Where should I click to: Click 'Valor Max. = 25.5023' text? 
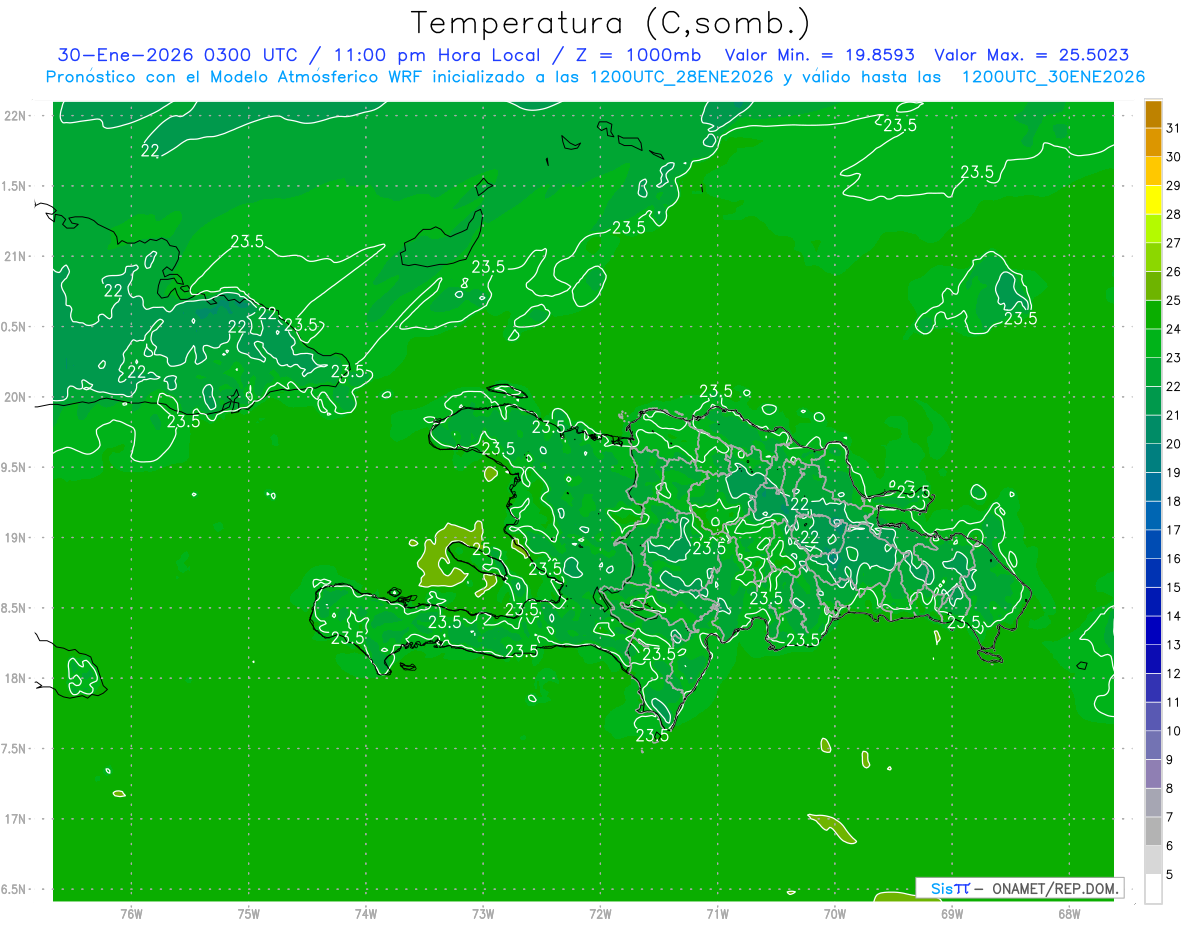(x=1031, y=55)
